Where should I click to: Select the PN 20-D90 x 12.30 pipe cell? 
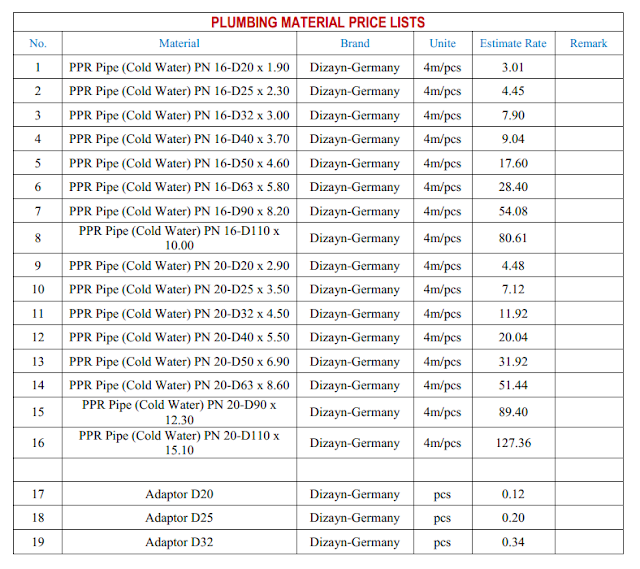[x=179, y=412]
